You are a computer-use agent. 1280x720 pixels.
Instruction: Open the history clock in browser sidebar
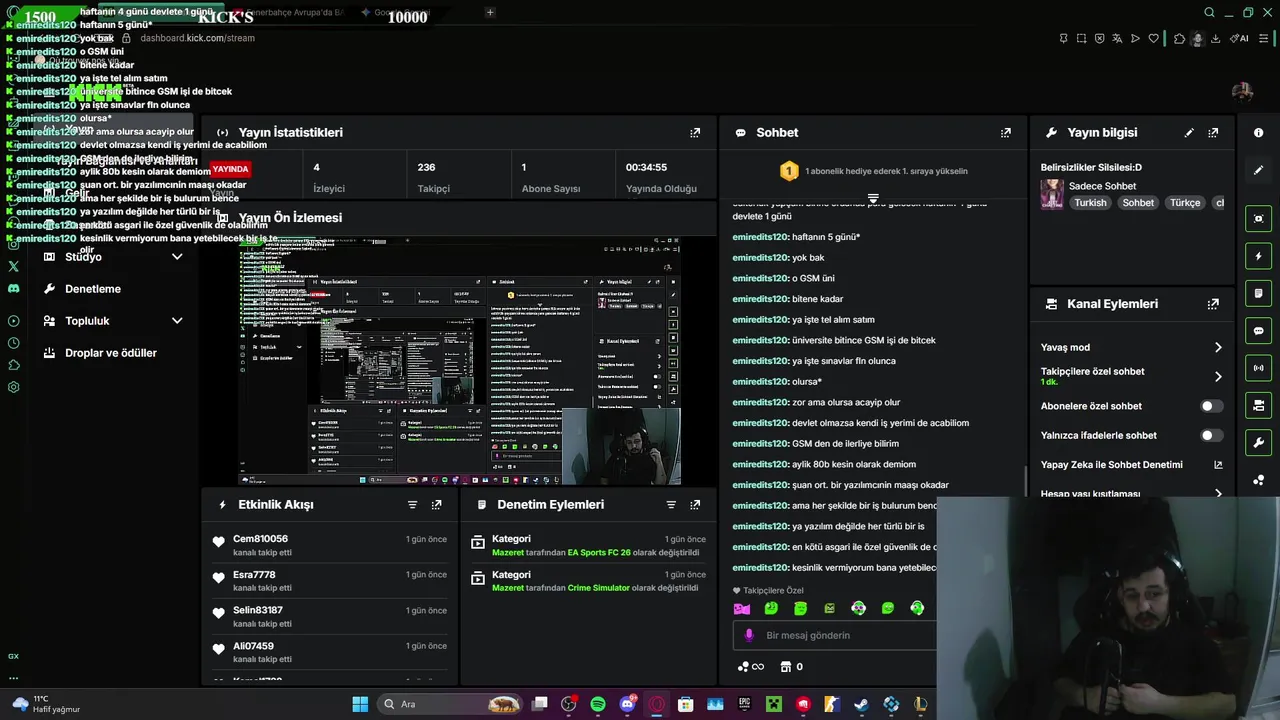point(13,343)
